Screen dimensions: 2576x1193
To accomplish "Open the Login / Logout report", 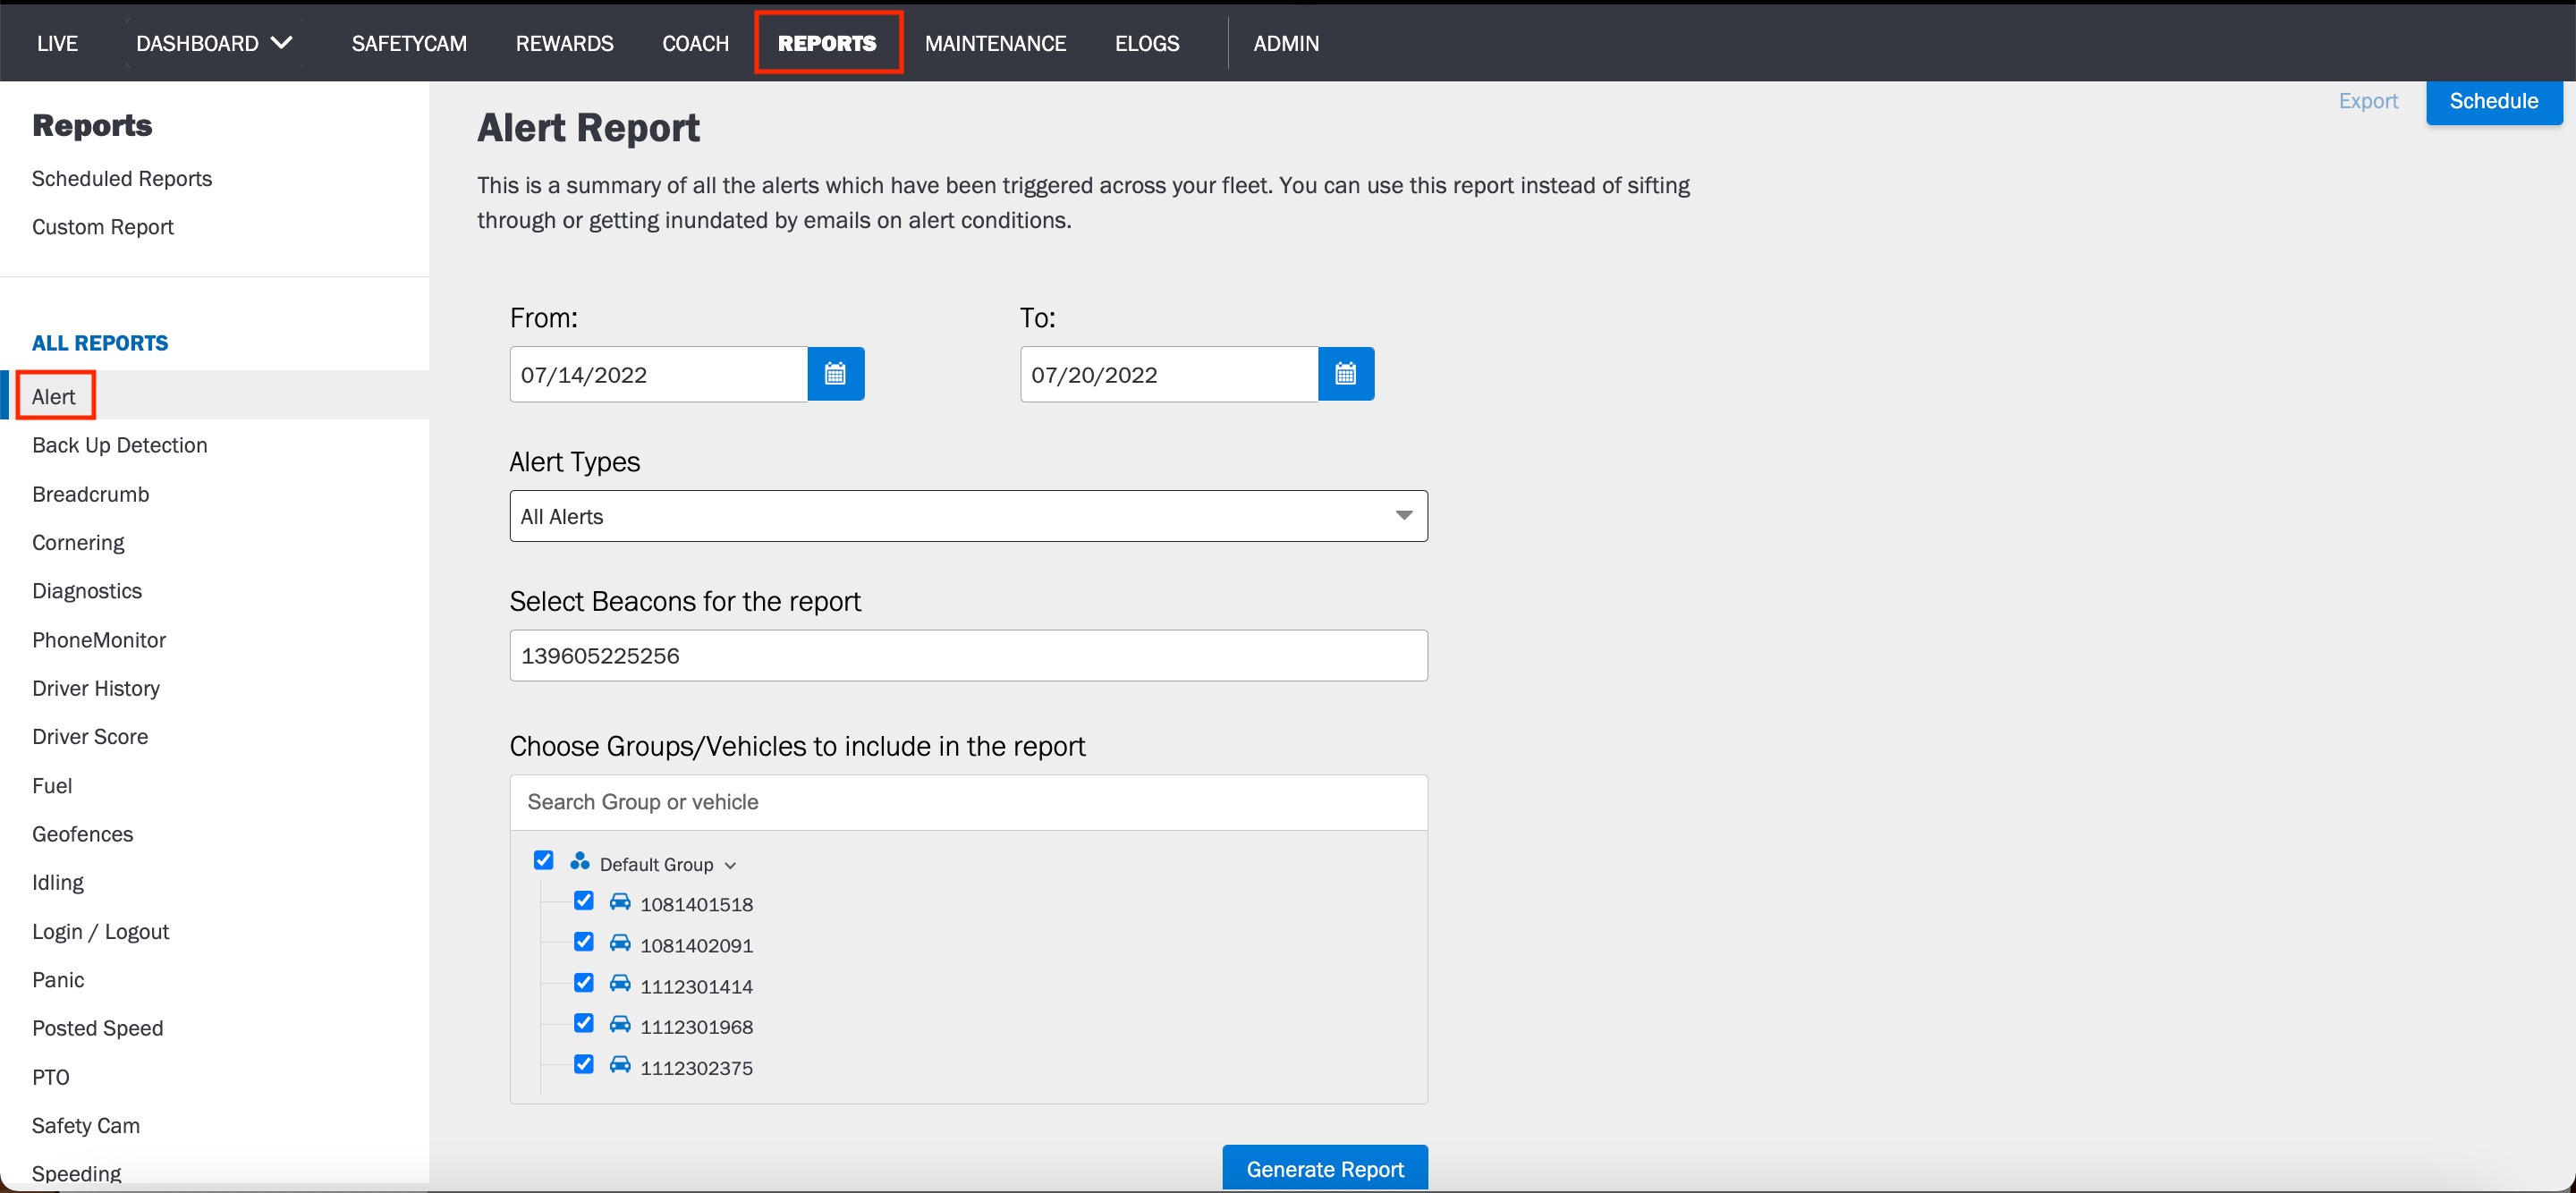I will tap(101, 931).
